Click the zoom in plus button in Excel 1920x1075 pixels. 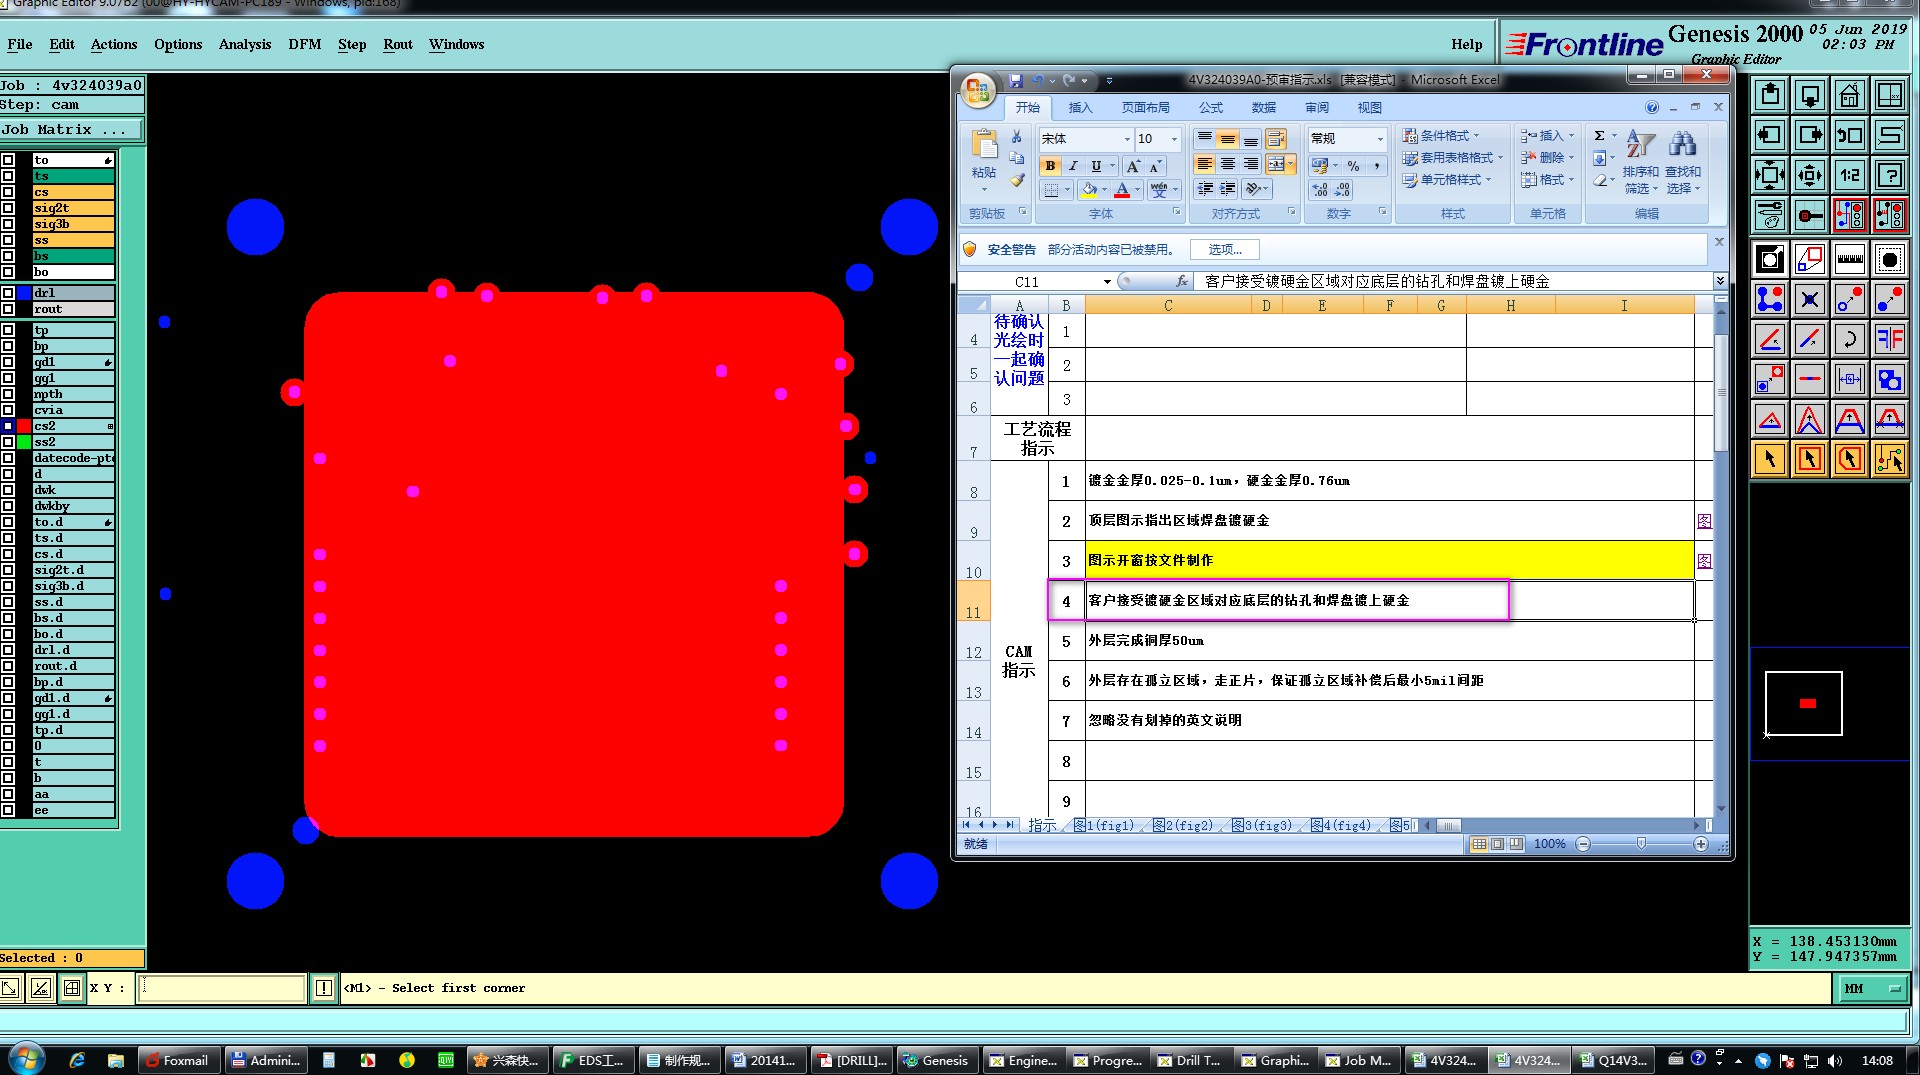point(1700,844)
